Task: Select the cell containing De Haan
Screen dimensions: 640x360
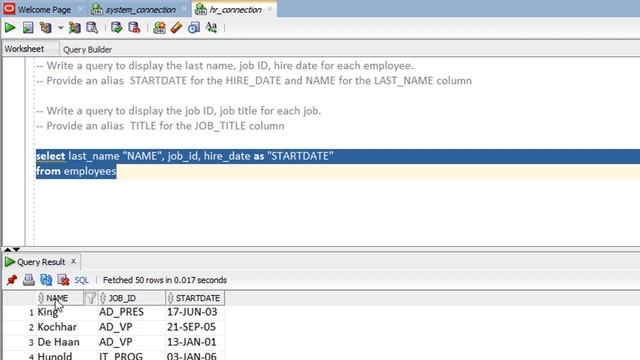Action: [67, 342]
